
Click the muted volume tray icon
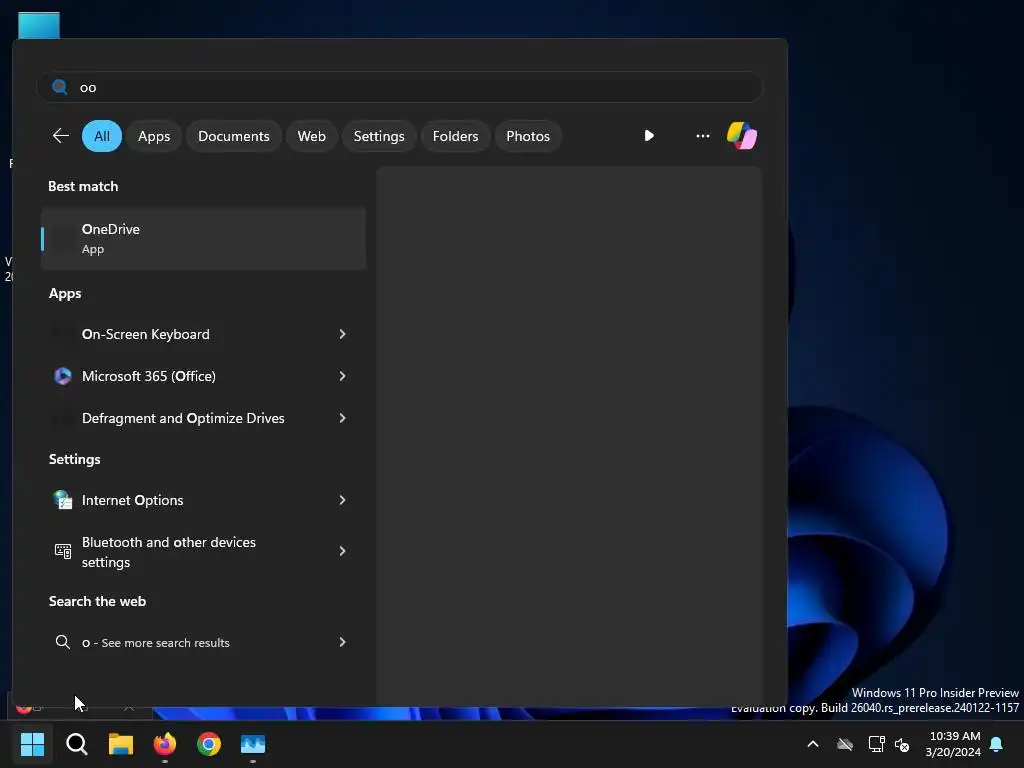coord(902,744)
